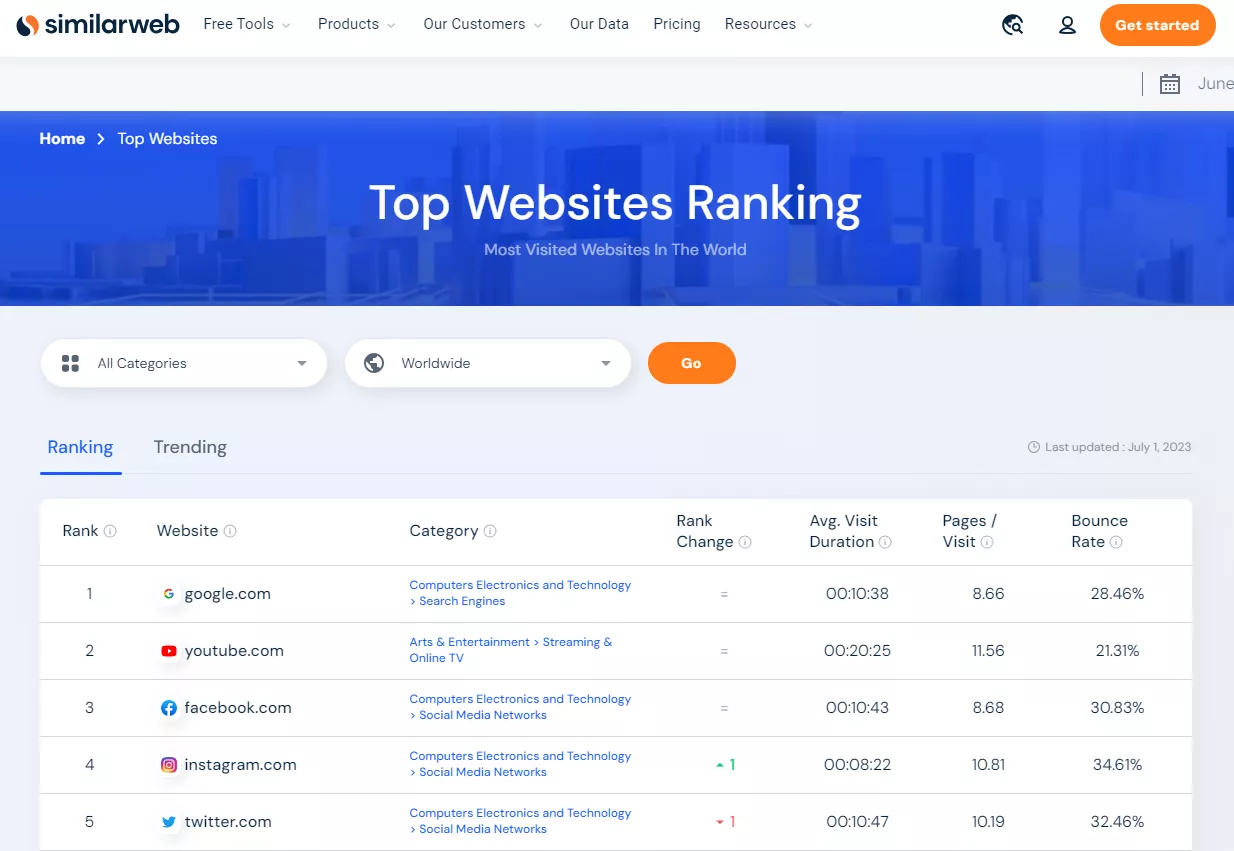Click the calendar date icon

point(1170,84)
